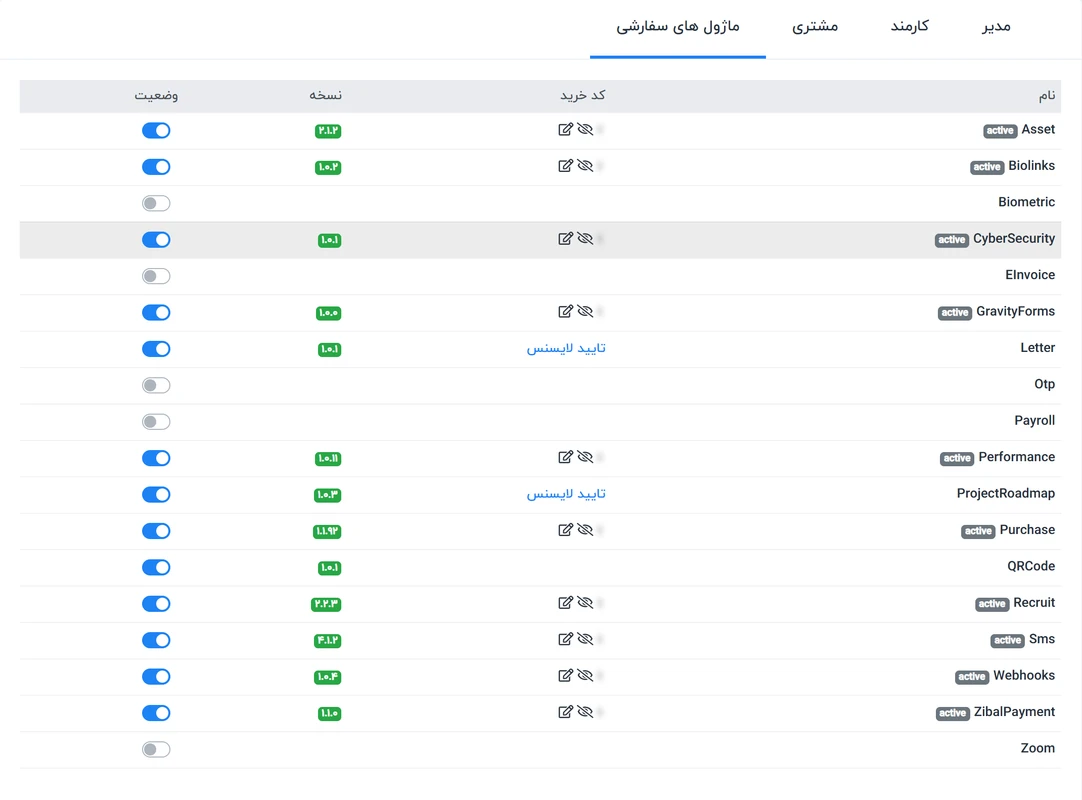Turn off the Biolinks module switch
The height and width of the screenshot is (800, 1082).
point(156,167)
